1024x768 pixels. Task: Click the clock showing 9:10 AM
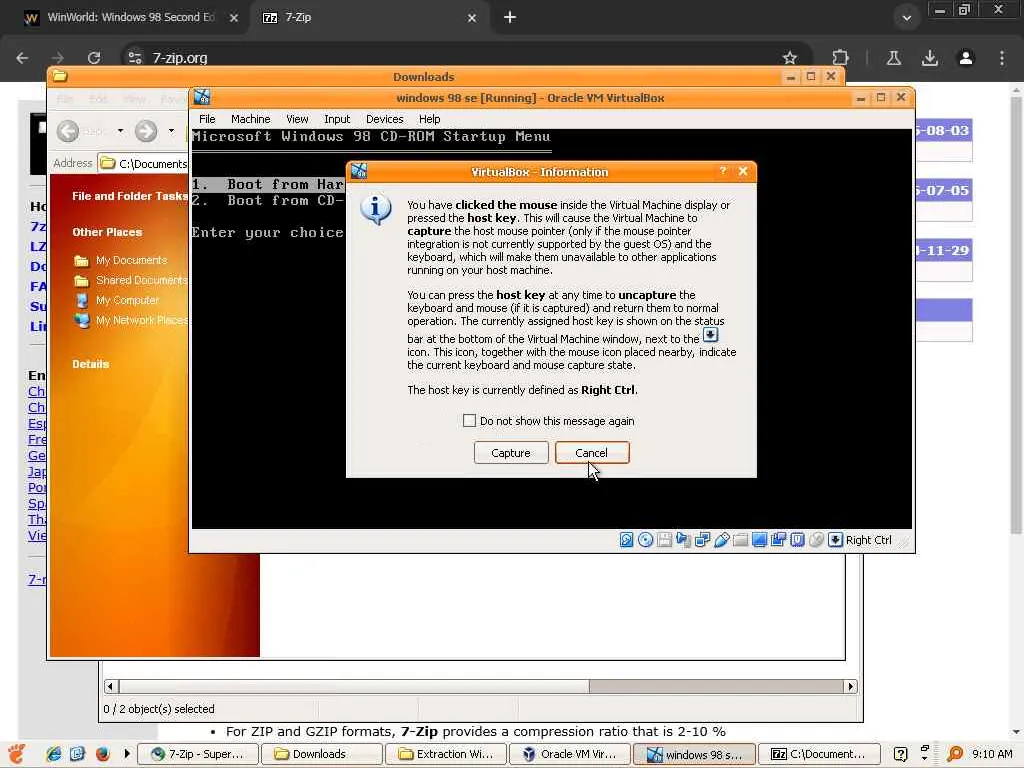coord(992,754)
